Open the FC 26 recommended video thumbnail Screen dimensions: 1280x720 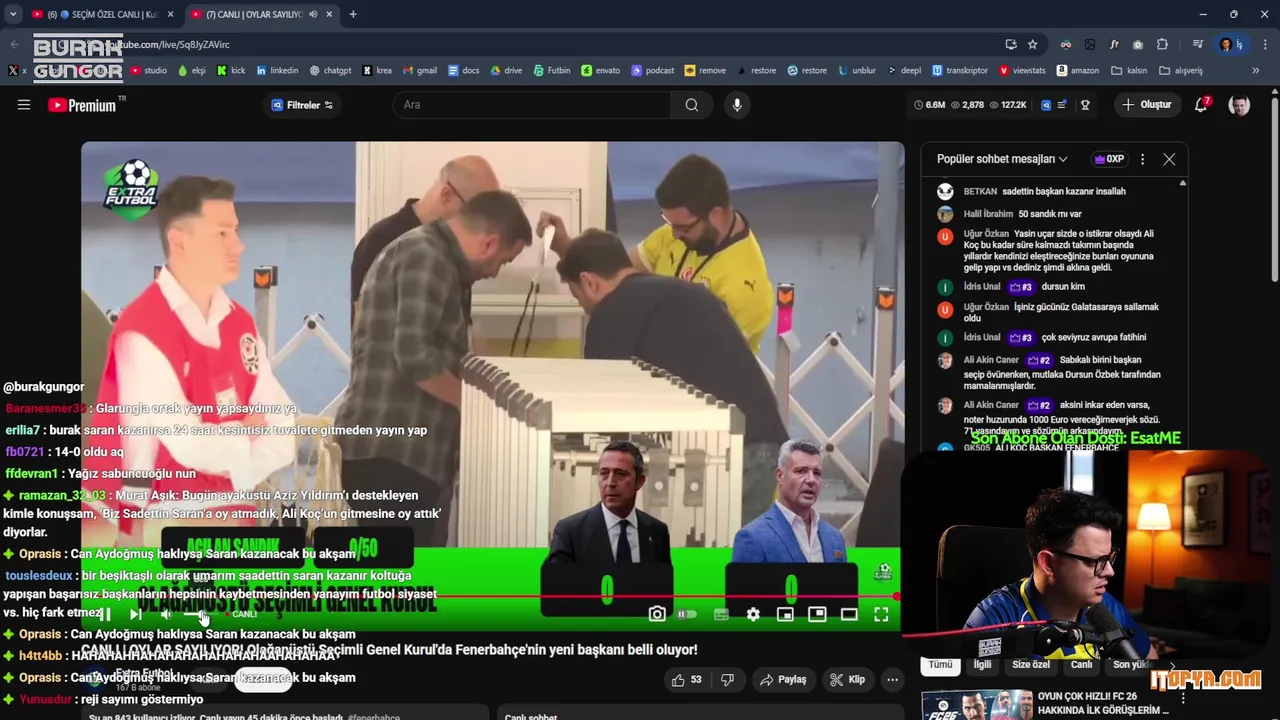click(x=977, y=704)
